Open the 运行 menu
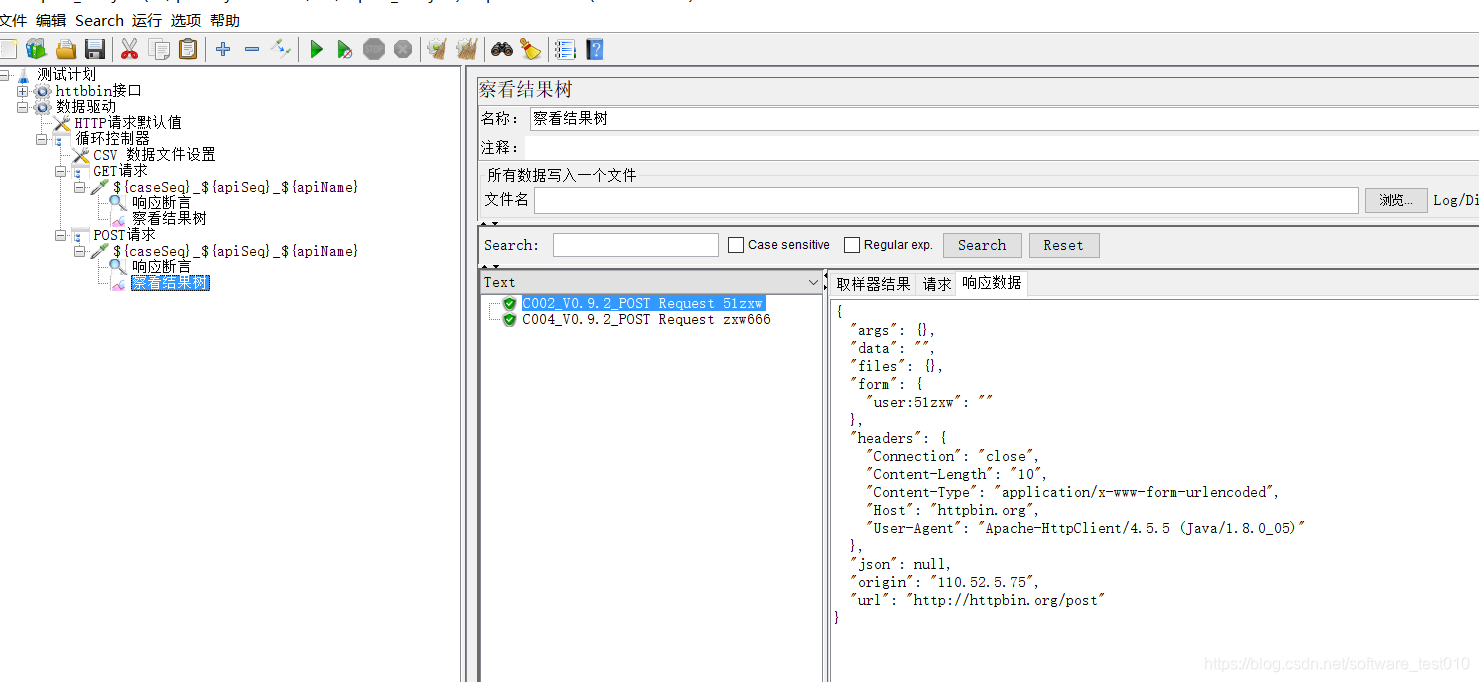 coord(147,20)
